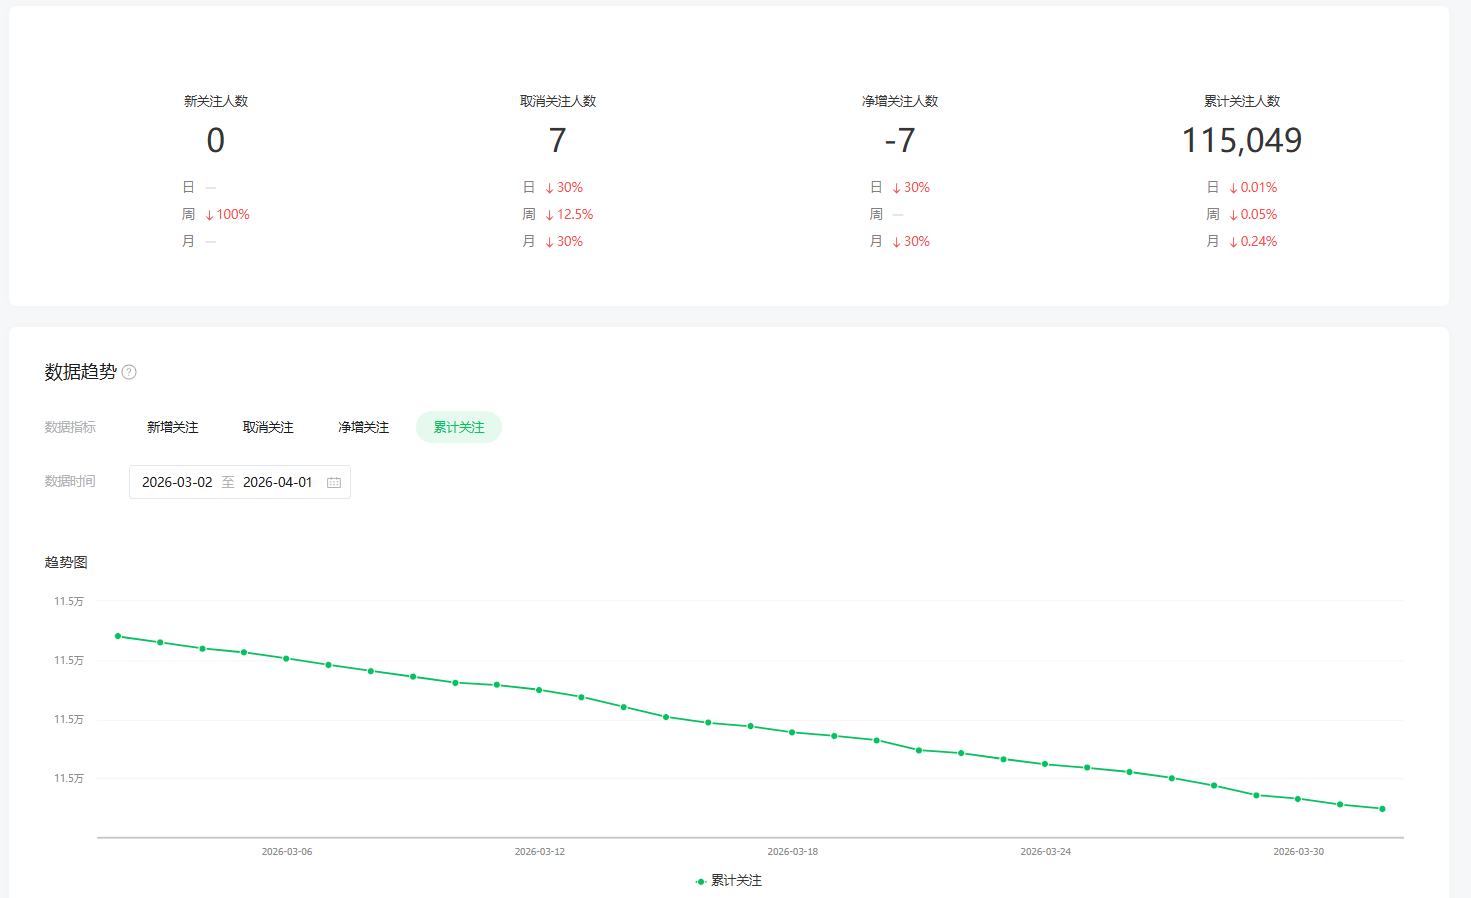
Task: Click the 2026-03-12 x-axis label
Action: [540, 852]
